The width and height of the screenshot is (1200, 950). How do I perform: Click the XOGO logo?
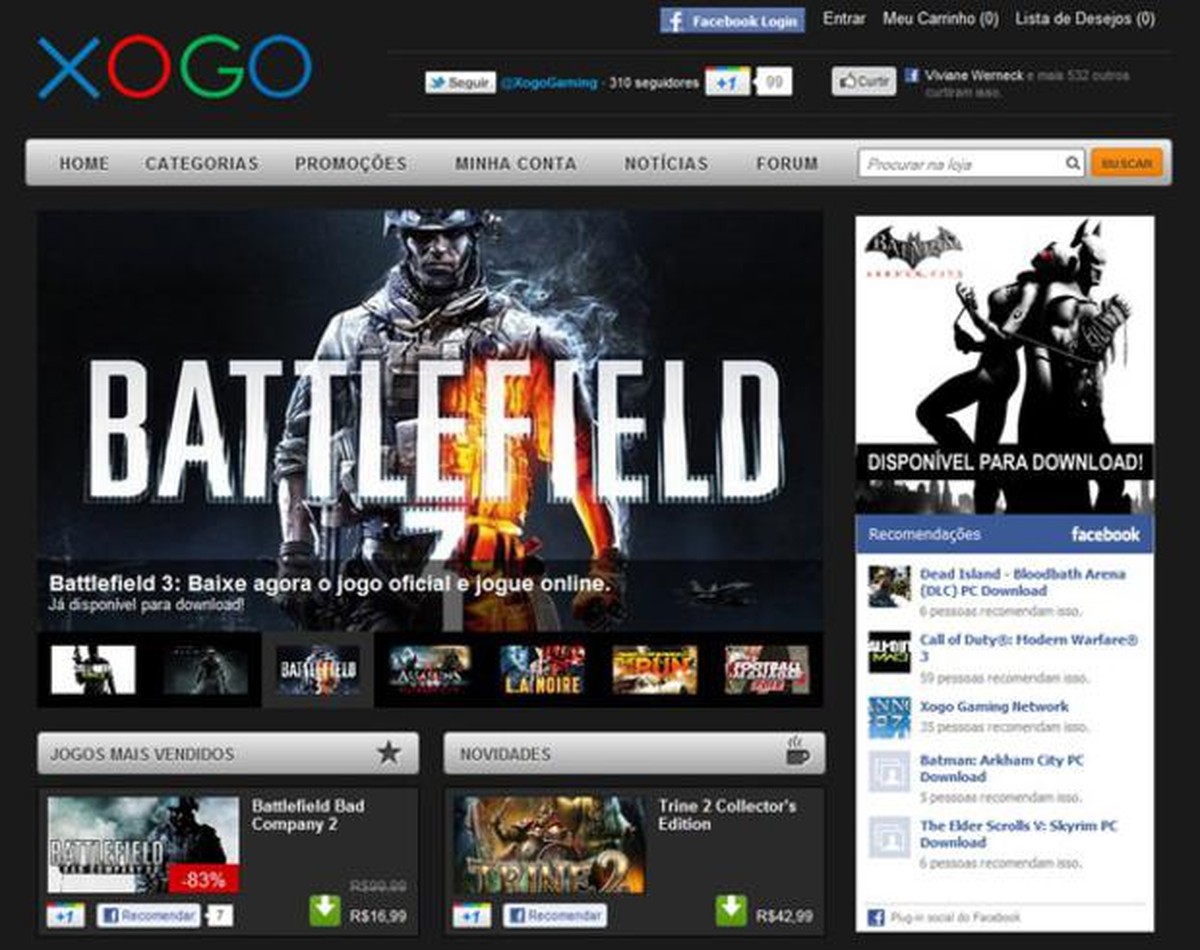[x=175, y=68]
